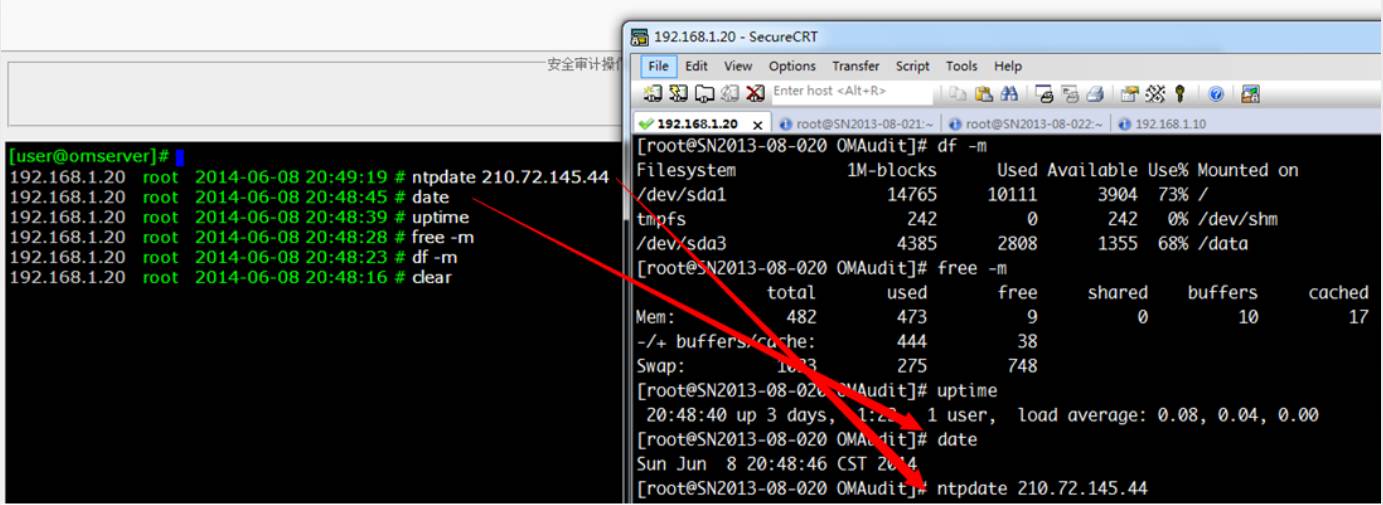Screen dimensions: 1383x505
Task: Click the printer icon in the toolbar
Action: (x=1095, y=94)
